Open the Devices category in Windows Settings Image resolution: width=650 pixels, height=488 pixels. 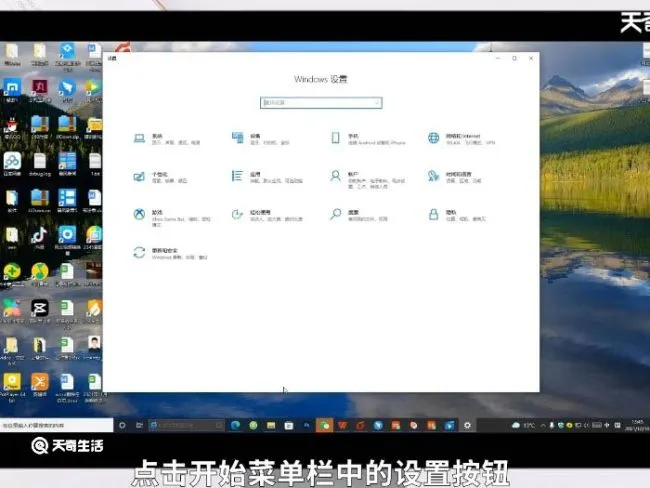pos(261,139)
